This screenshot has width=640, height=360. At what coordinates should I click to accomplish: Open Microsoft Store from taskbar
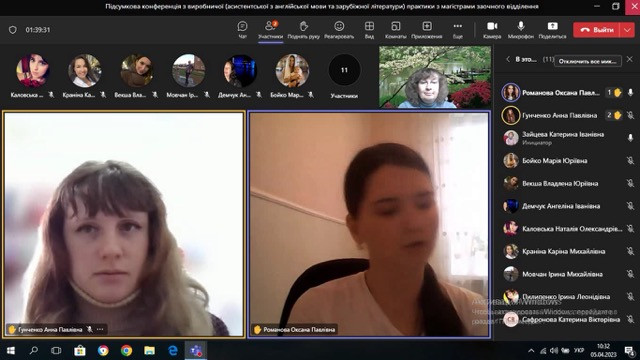pyautogui.click(x=80, y=351)
